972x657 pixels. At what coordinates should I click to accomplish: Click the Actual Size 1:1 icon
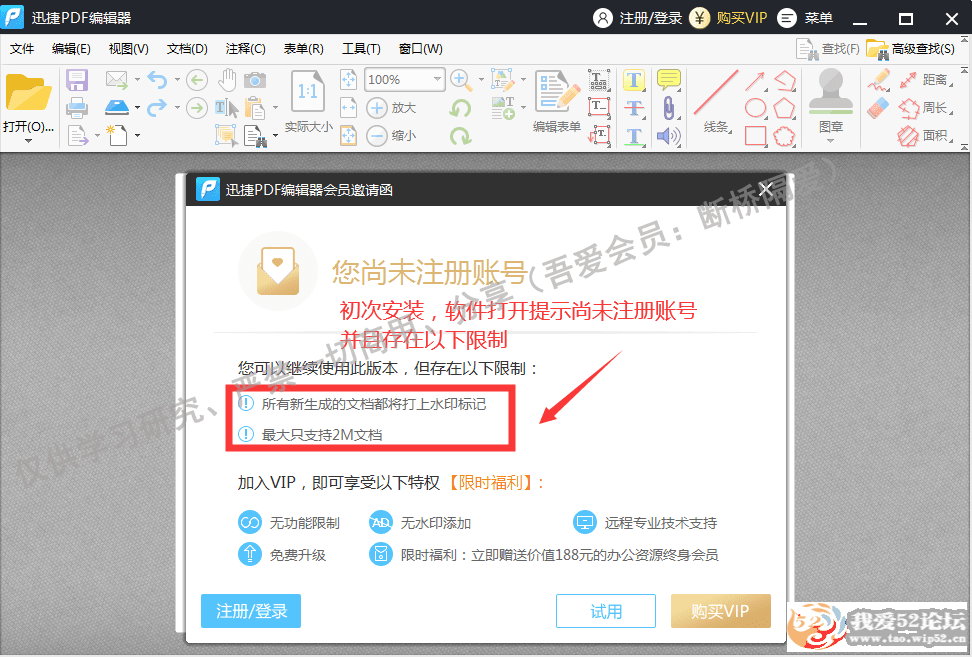pyautogui.click(x=308, y=93)
